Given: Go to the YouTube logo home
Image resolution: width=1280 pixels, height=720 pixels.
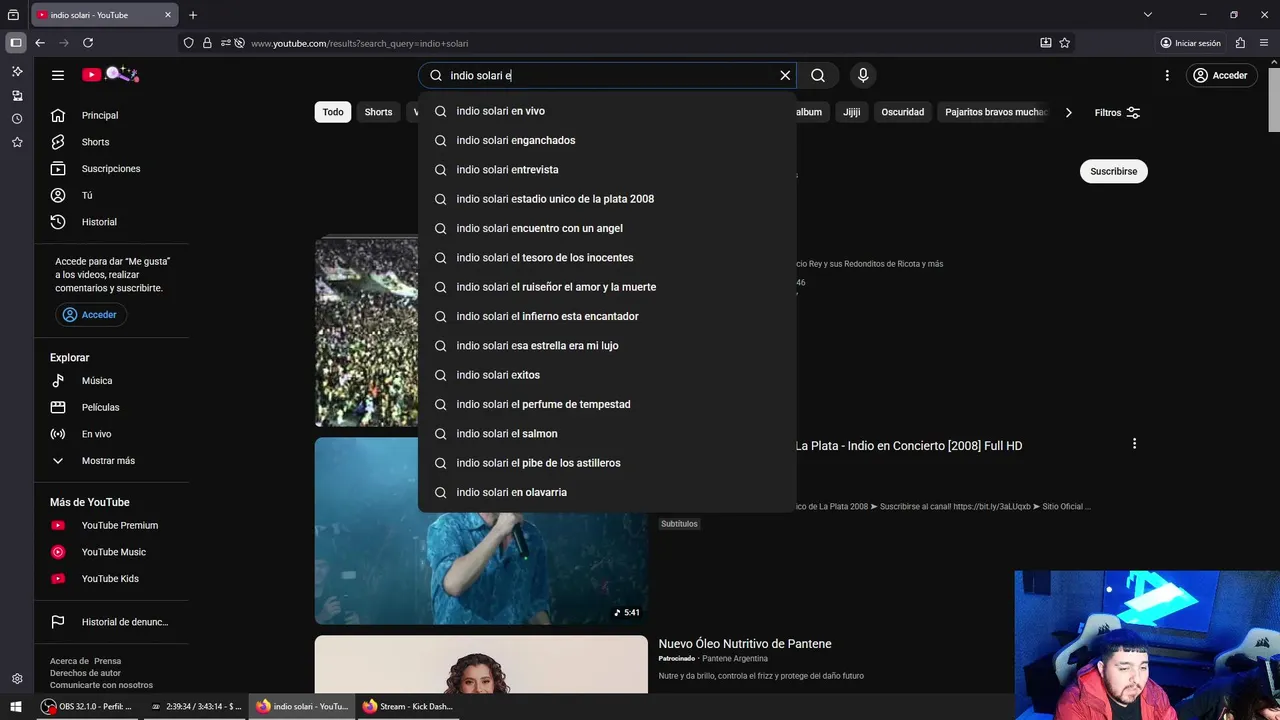Looking at the screenshot, I should [x=110, y=75].
